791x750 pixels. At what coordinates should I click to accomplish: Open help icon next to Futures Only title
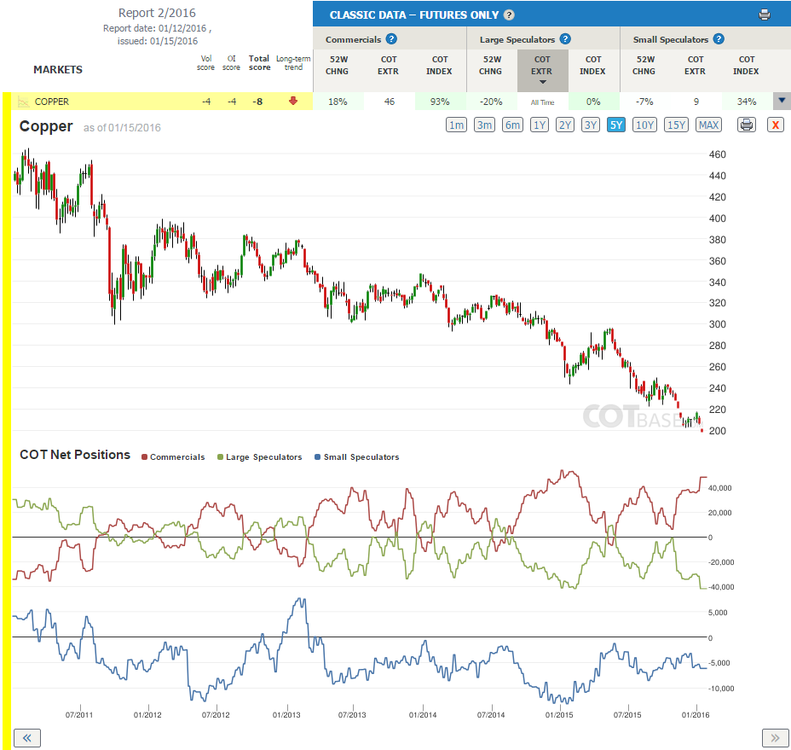pos(509,15)
